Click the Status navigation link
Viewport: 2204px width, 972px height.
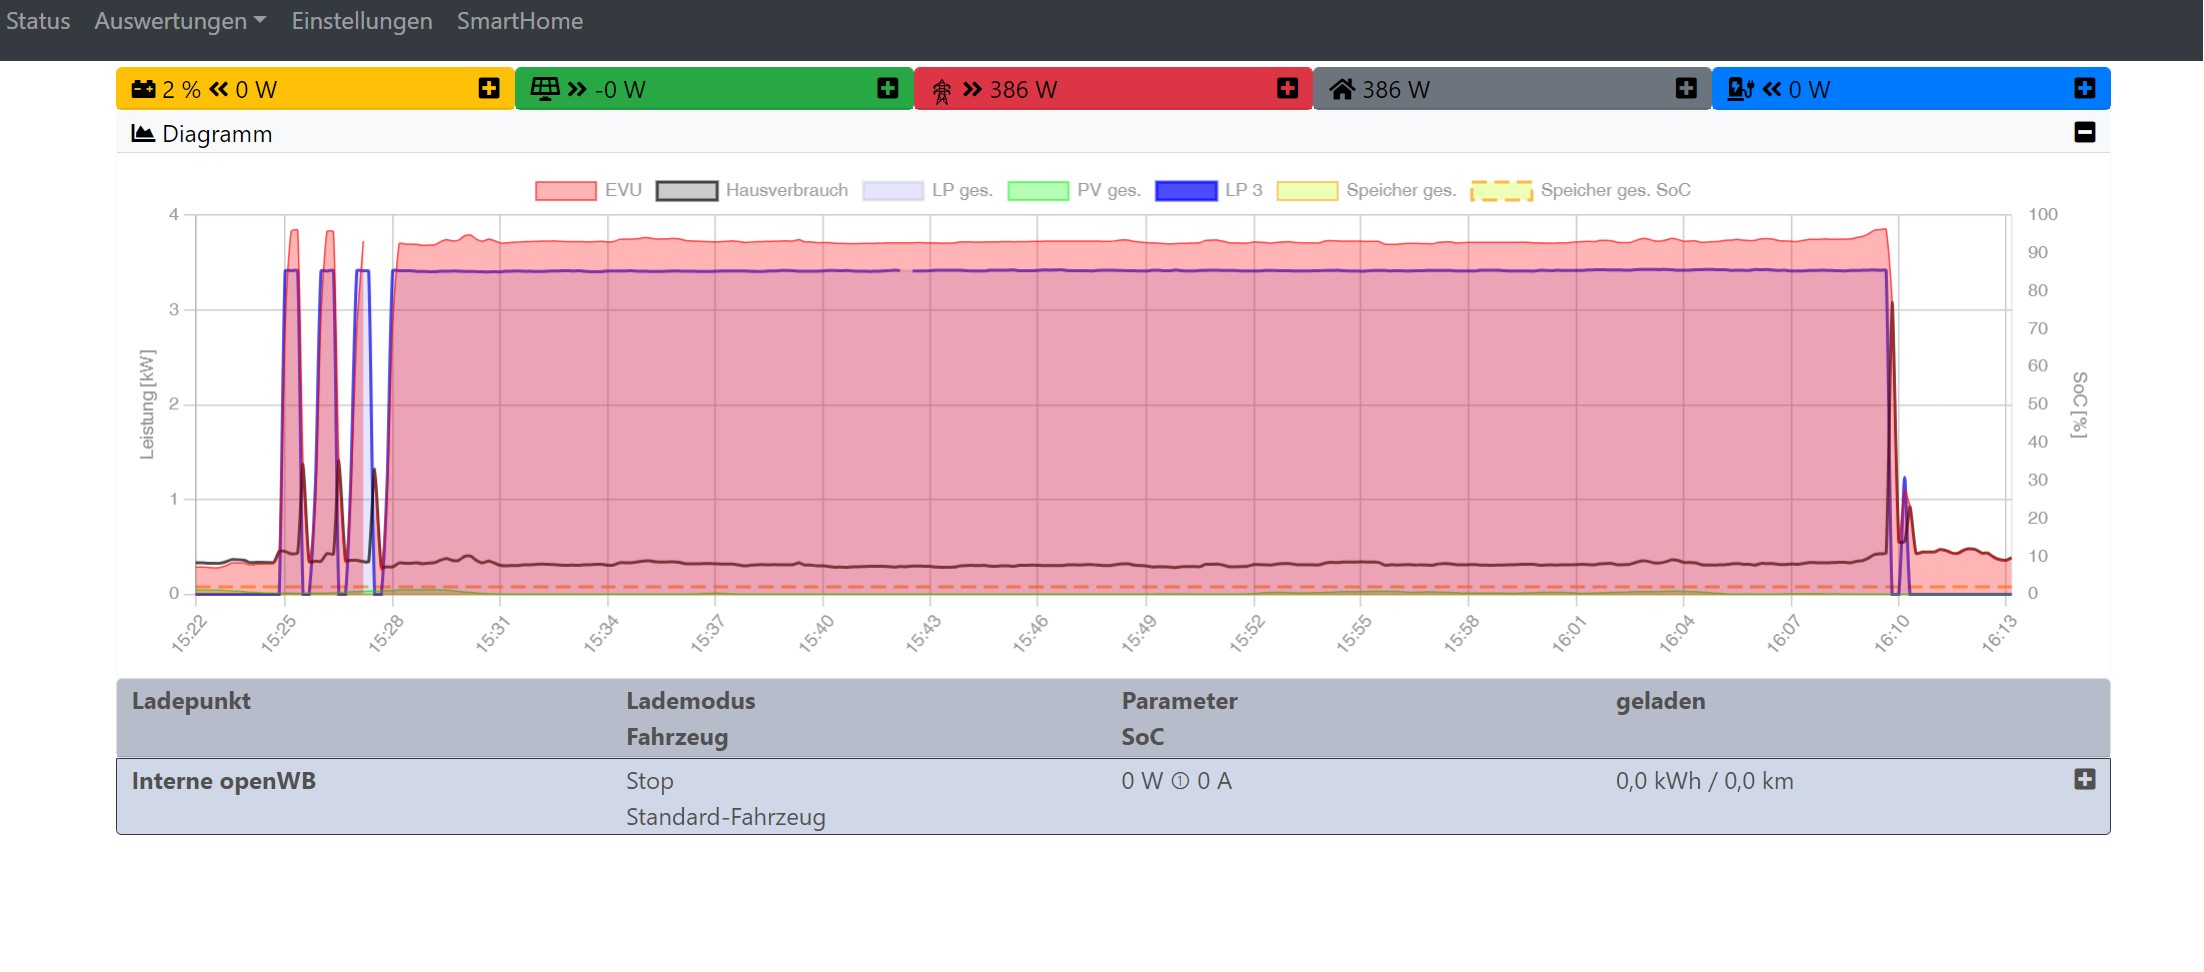click(38, 21)
